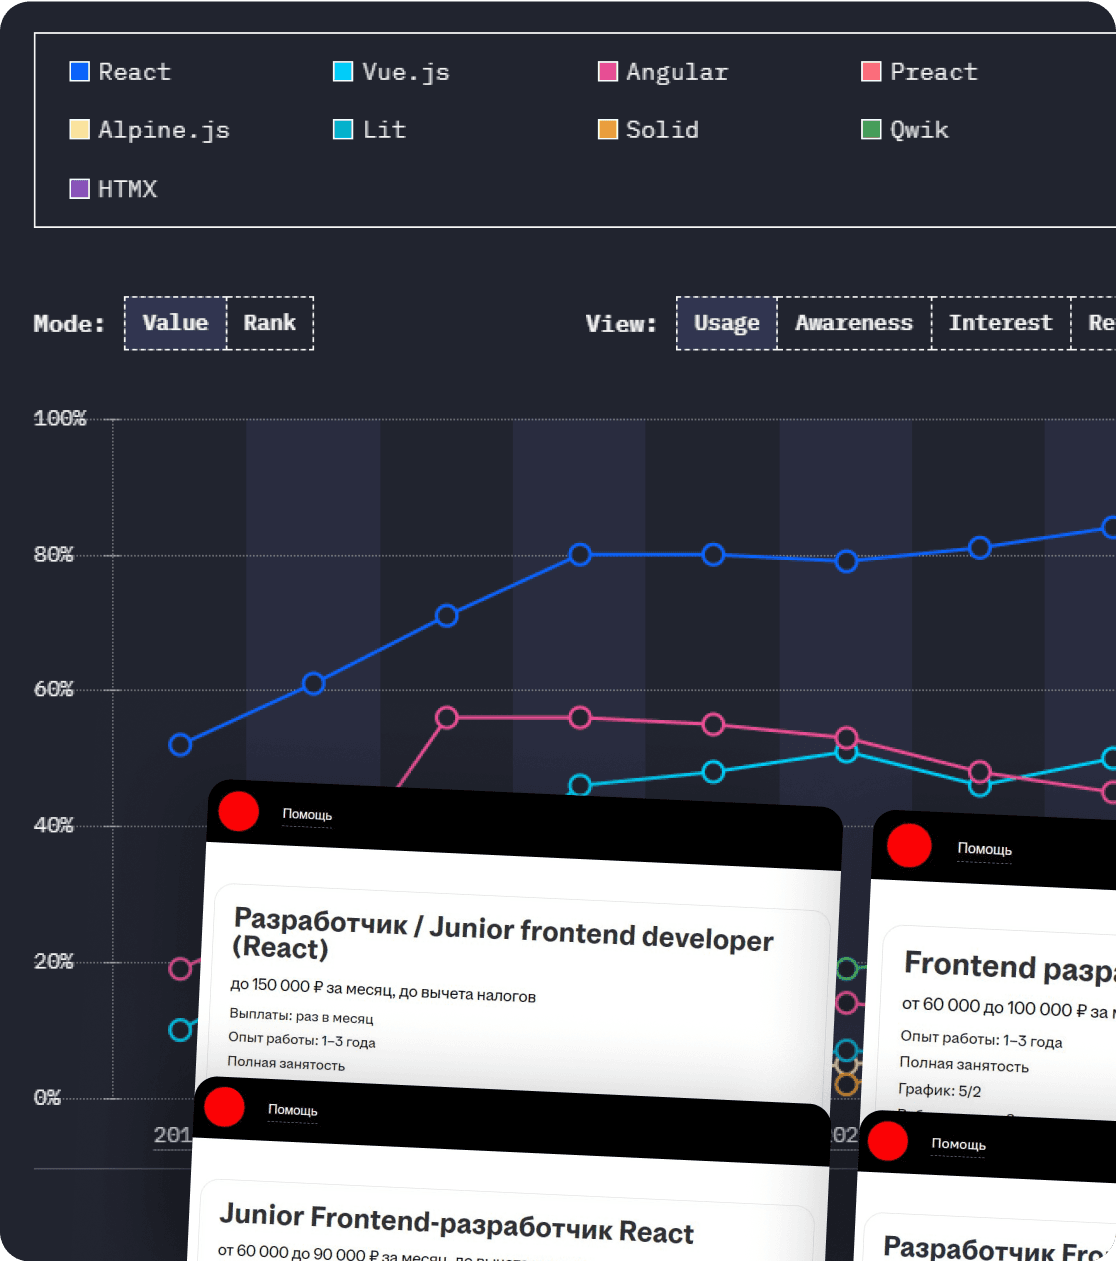Click the text 'Выплаты: раз в месяц'
The image size is (1116, 1261).
point(301,1016)
